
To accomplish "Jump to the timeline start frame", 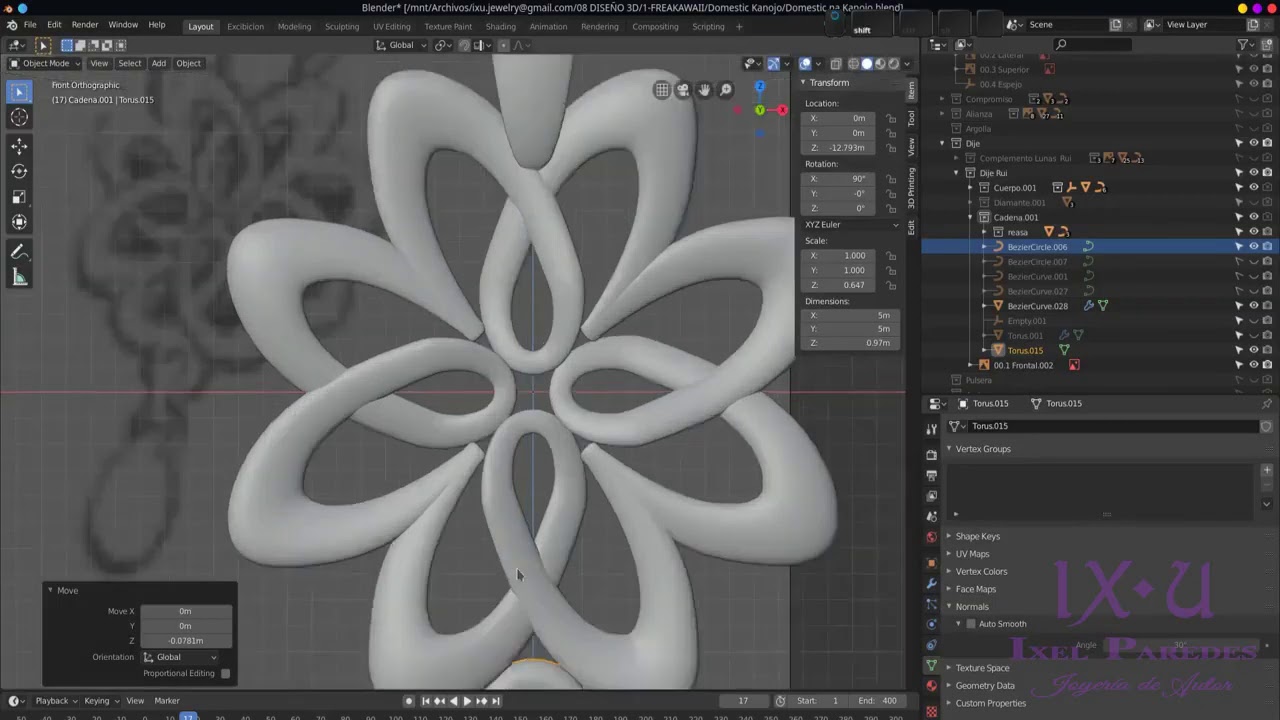I will (x=426, y=701).
